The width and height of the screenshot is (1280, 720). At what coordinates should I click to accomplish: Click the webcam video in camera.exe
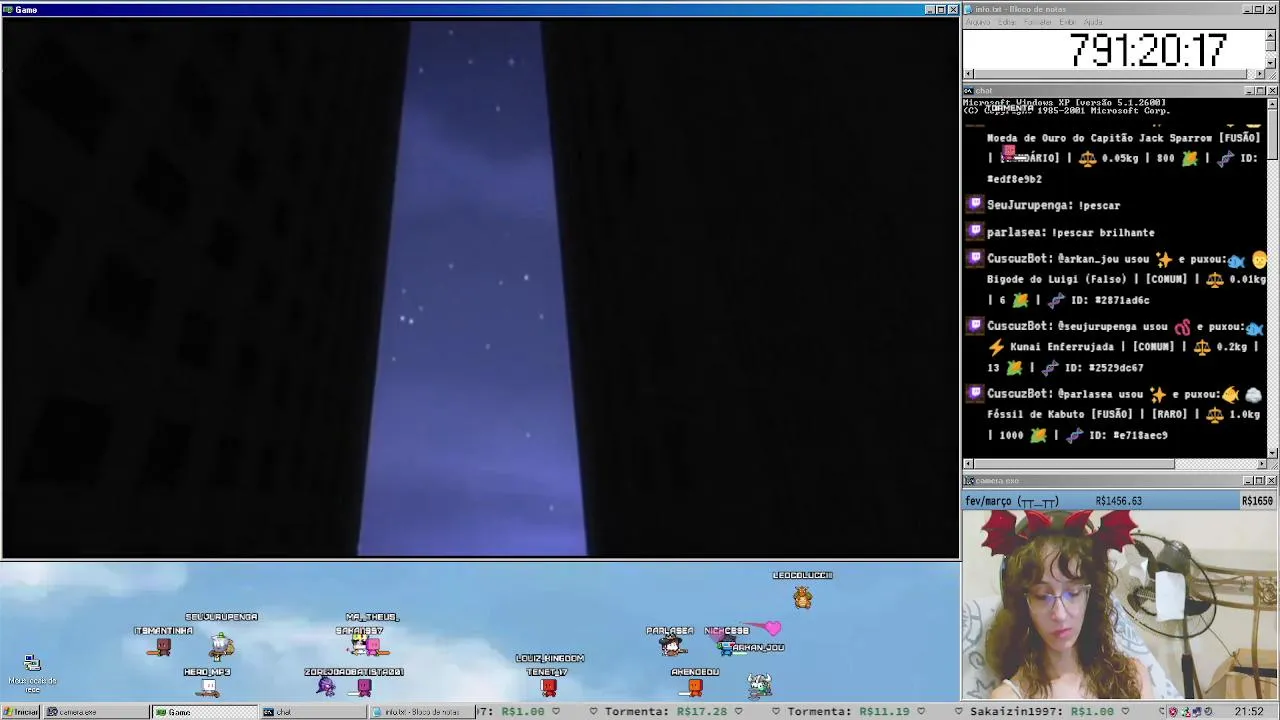[1119, 604]
